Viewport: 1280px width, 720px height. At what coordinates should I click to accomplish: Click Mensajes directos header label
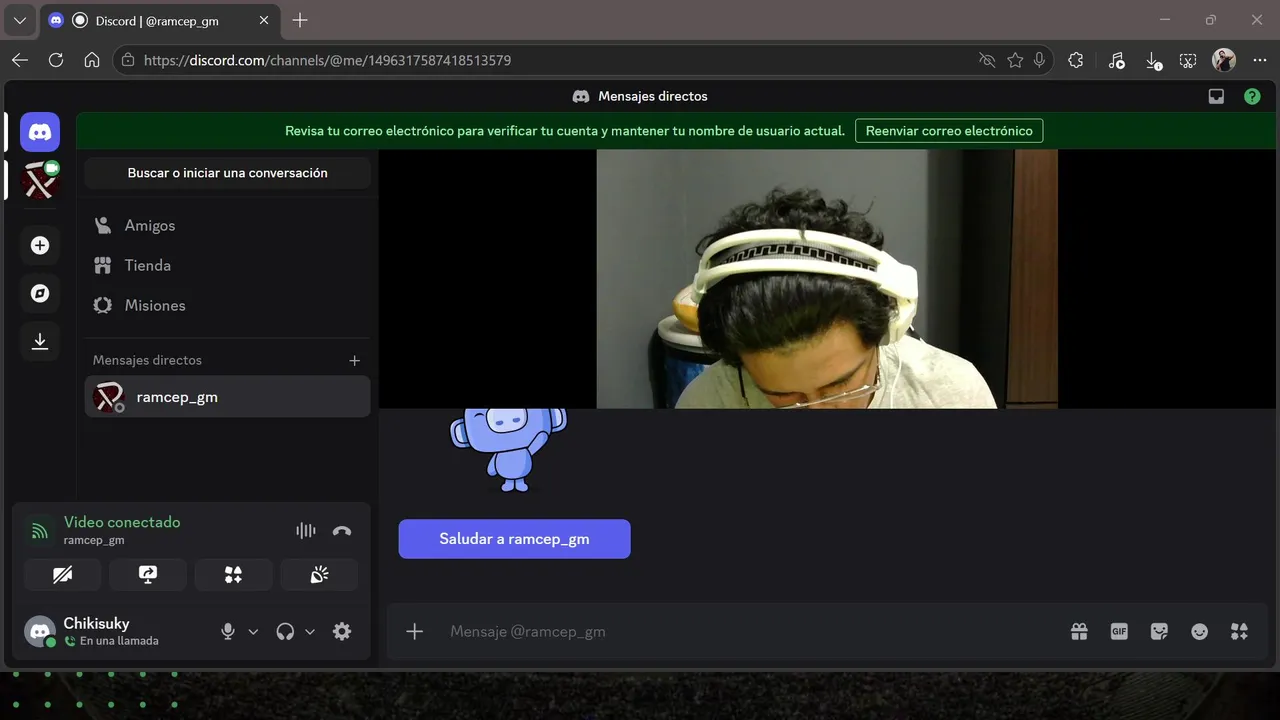point(653,97)
